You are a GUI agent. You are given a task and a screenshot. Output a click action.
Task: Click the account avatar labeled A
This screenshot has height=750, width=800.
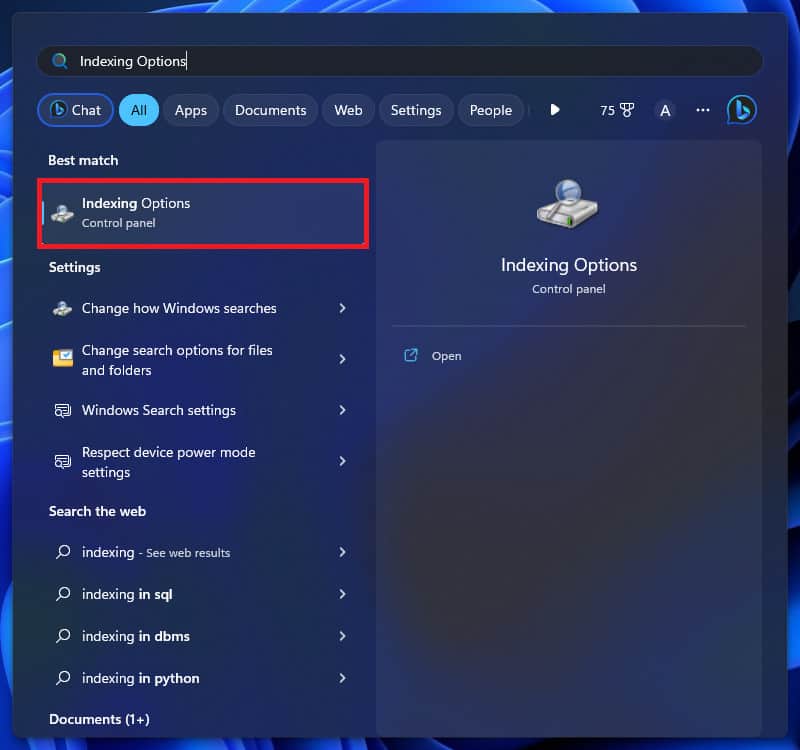(665, 110)
